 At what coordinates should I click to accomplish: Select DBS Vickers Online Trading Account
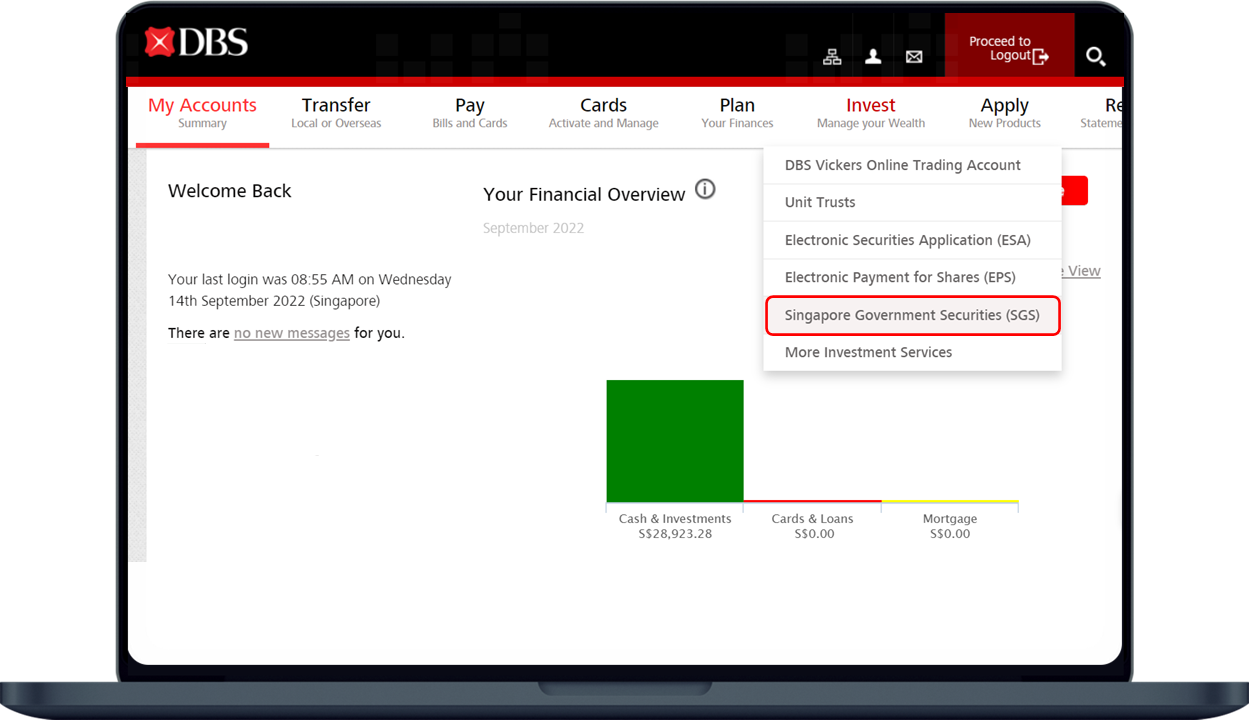tap(902, 165)
